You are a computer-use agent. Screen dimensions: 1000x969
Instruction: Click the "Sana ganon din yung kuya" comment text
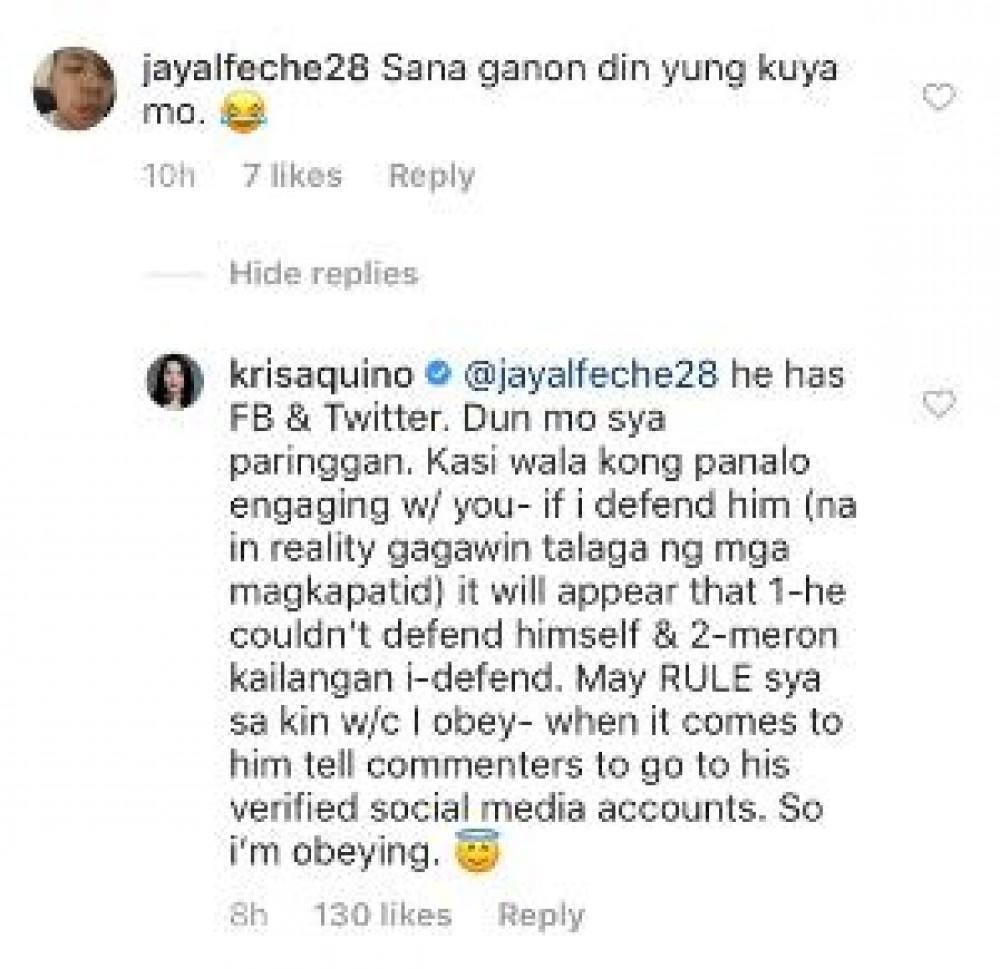pos(609,70)
